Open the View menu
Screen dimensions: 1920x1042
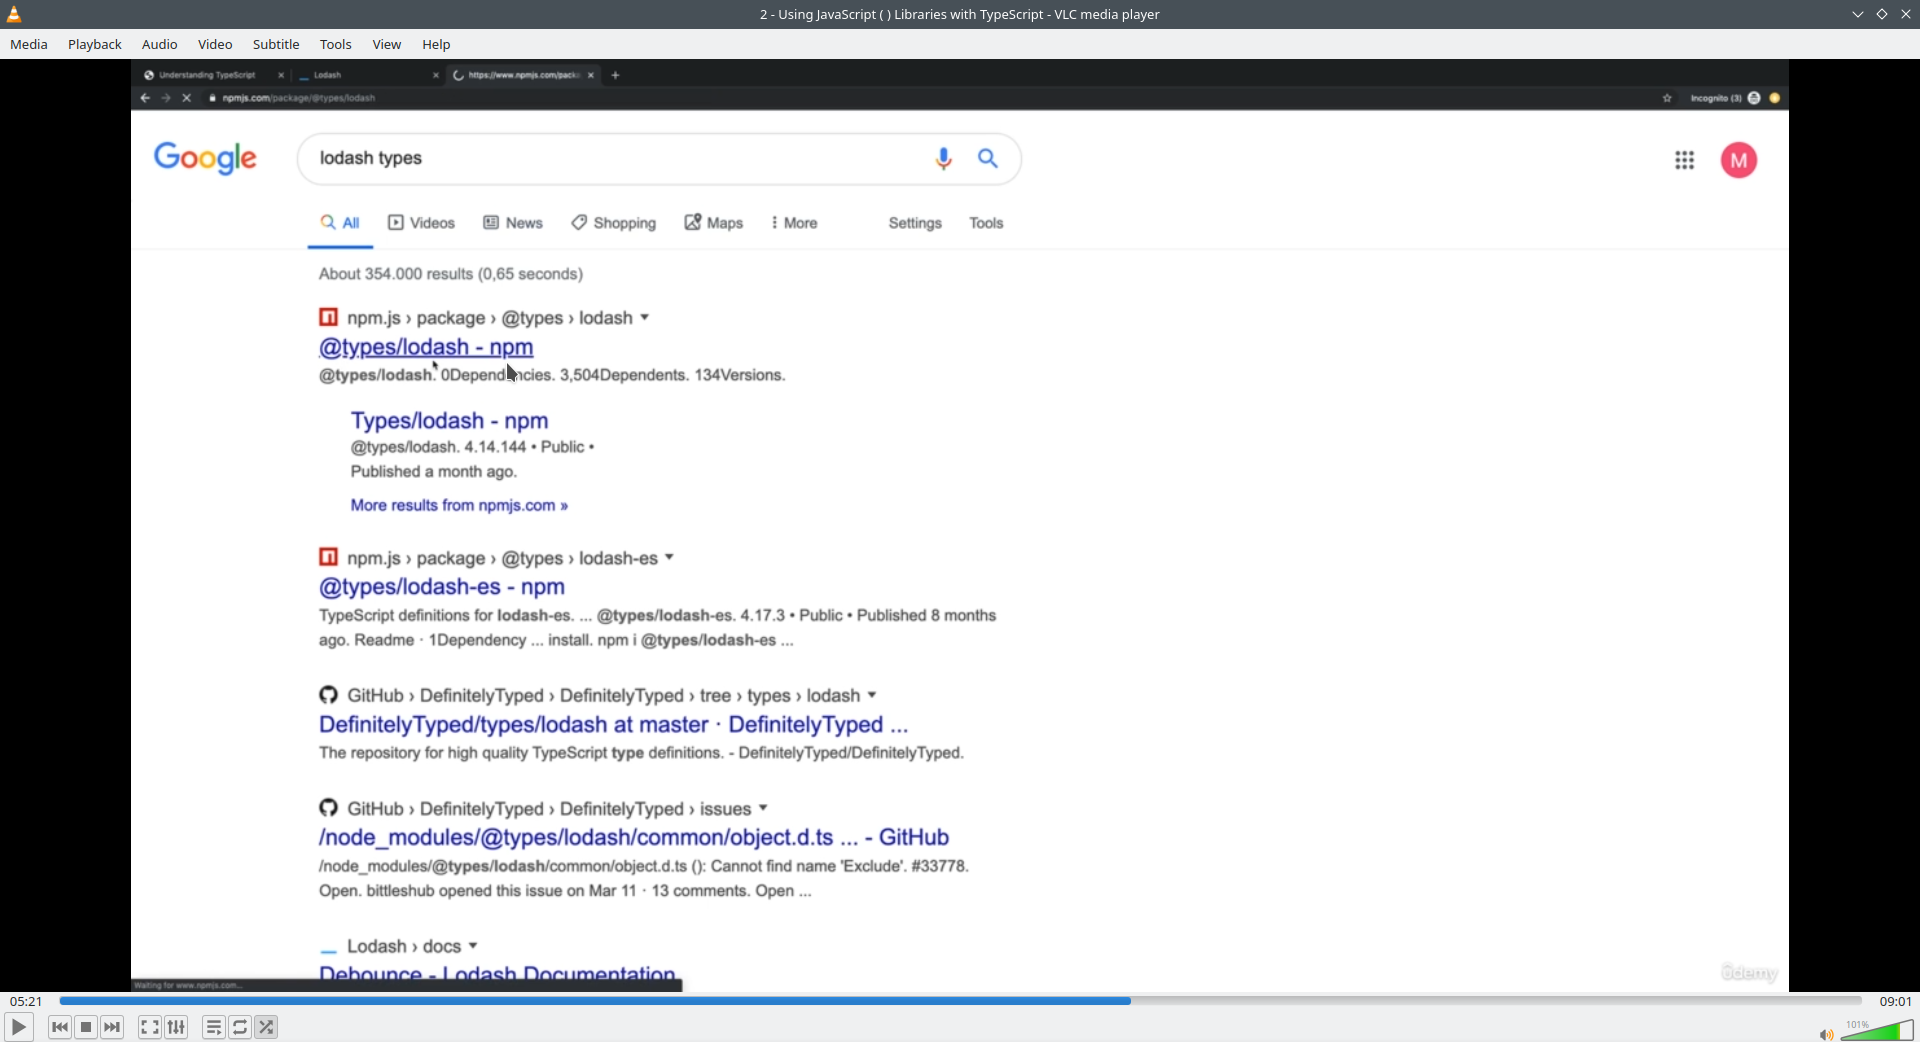387,44
